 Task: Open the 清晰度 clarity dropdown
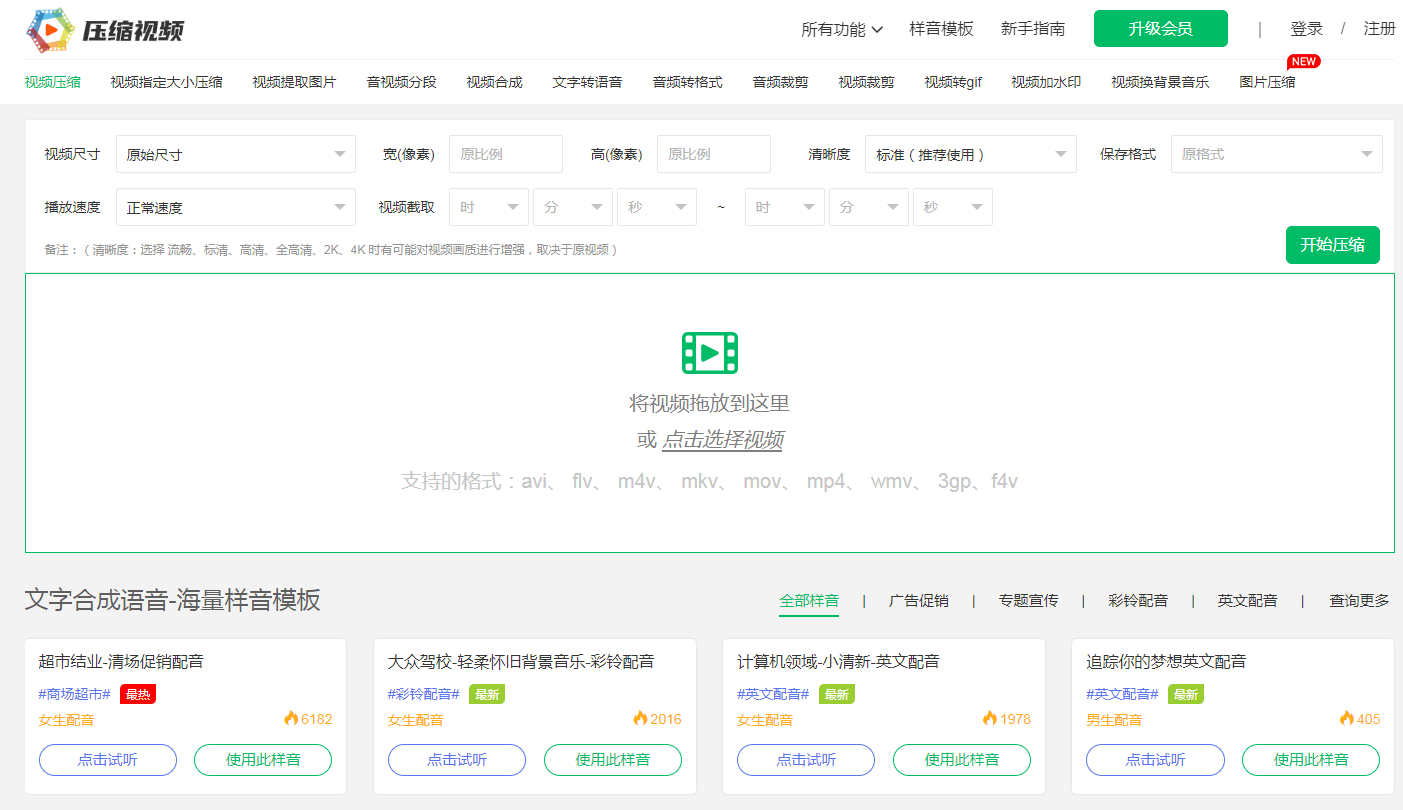click(x=969, y=154)
